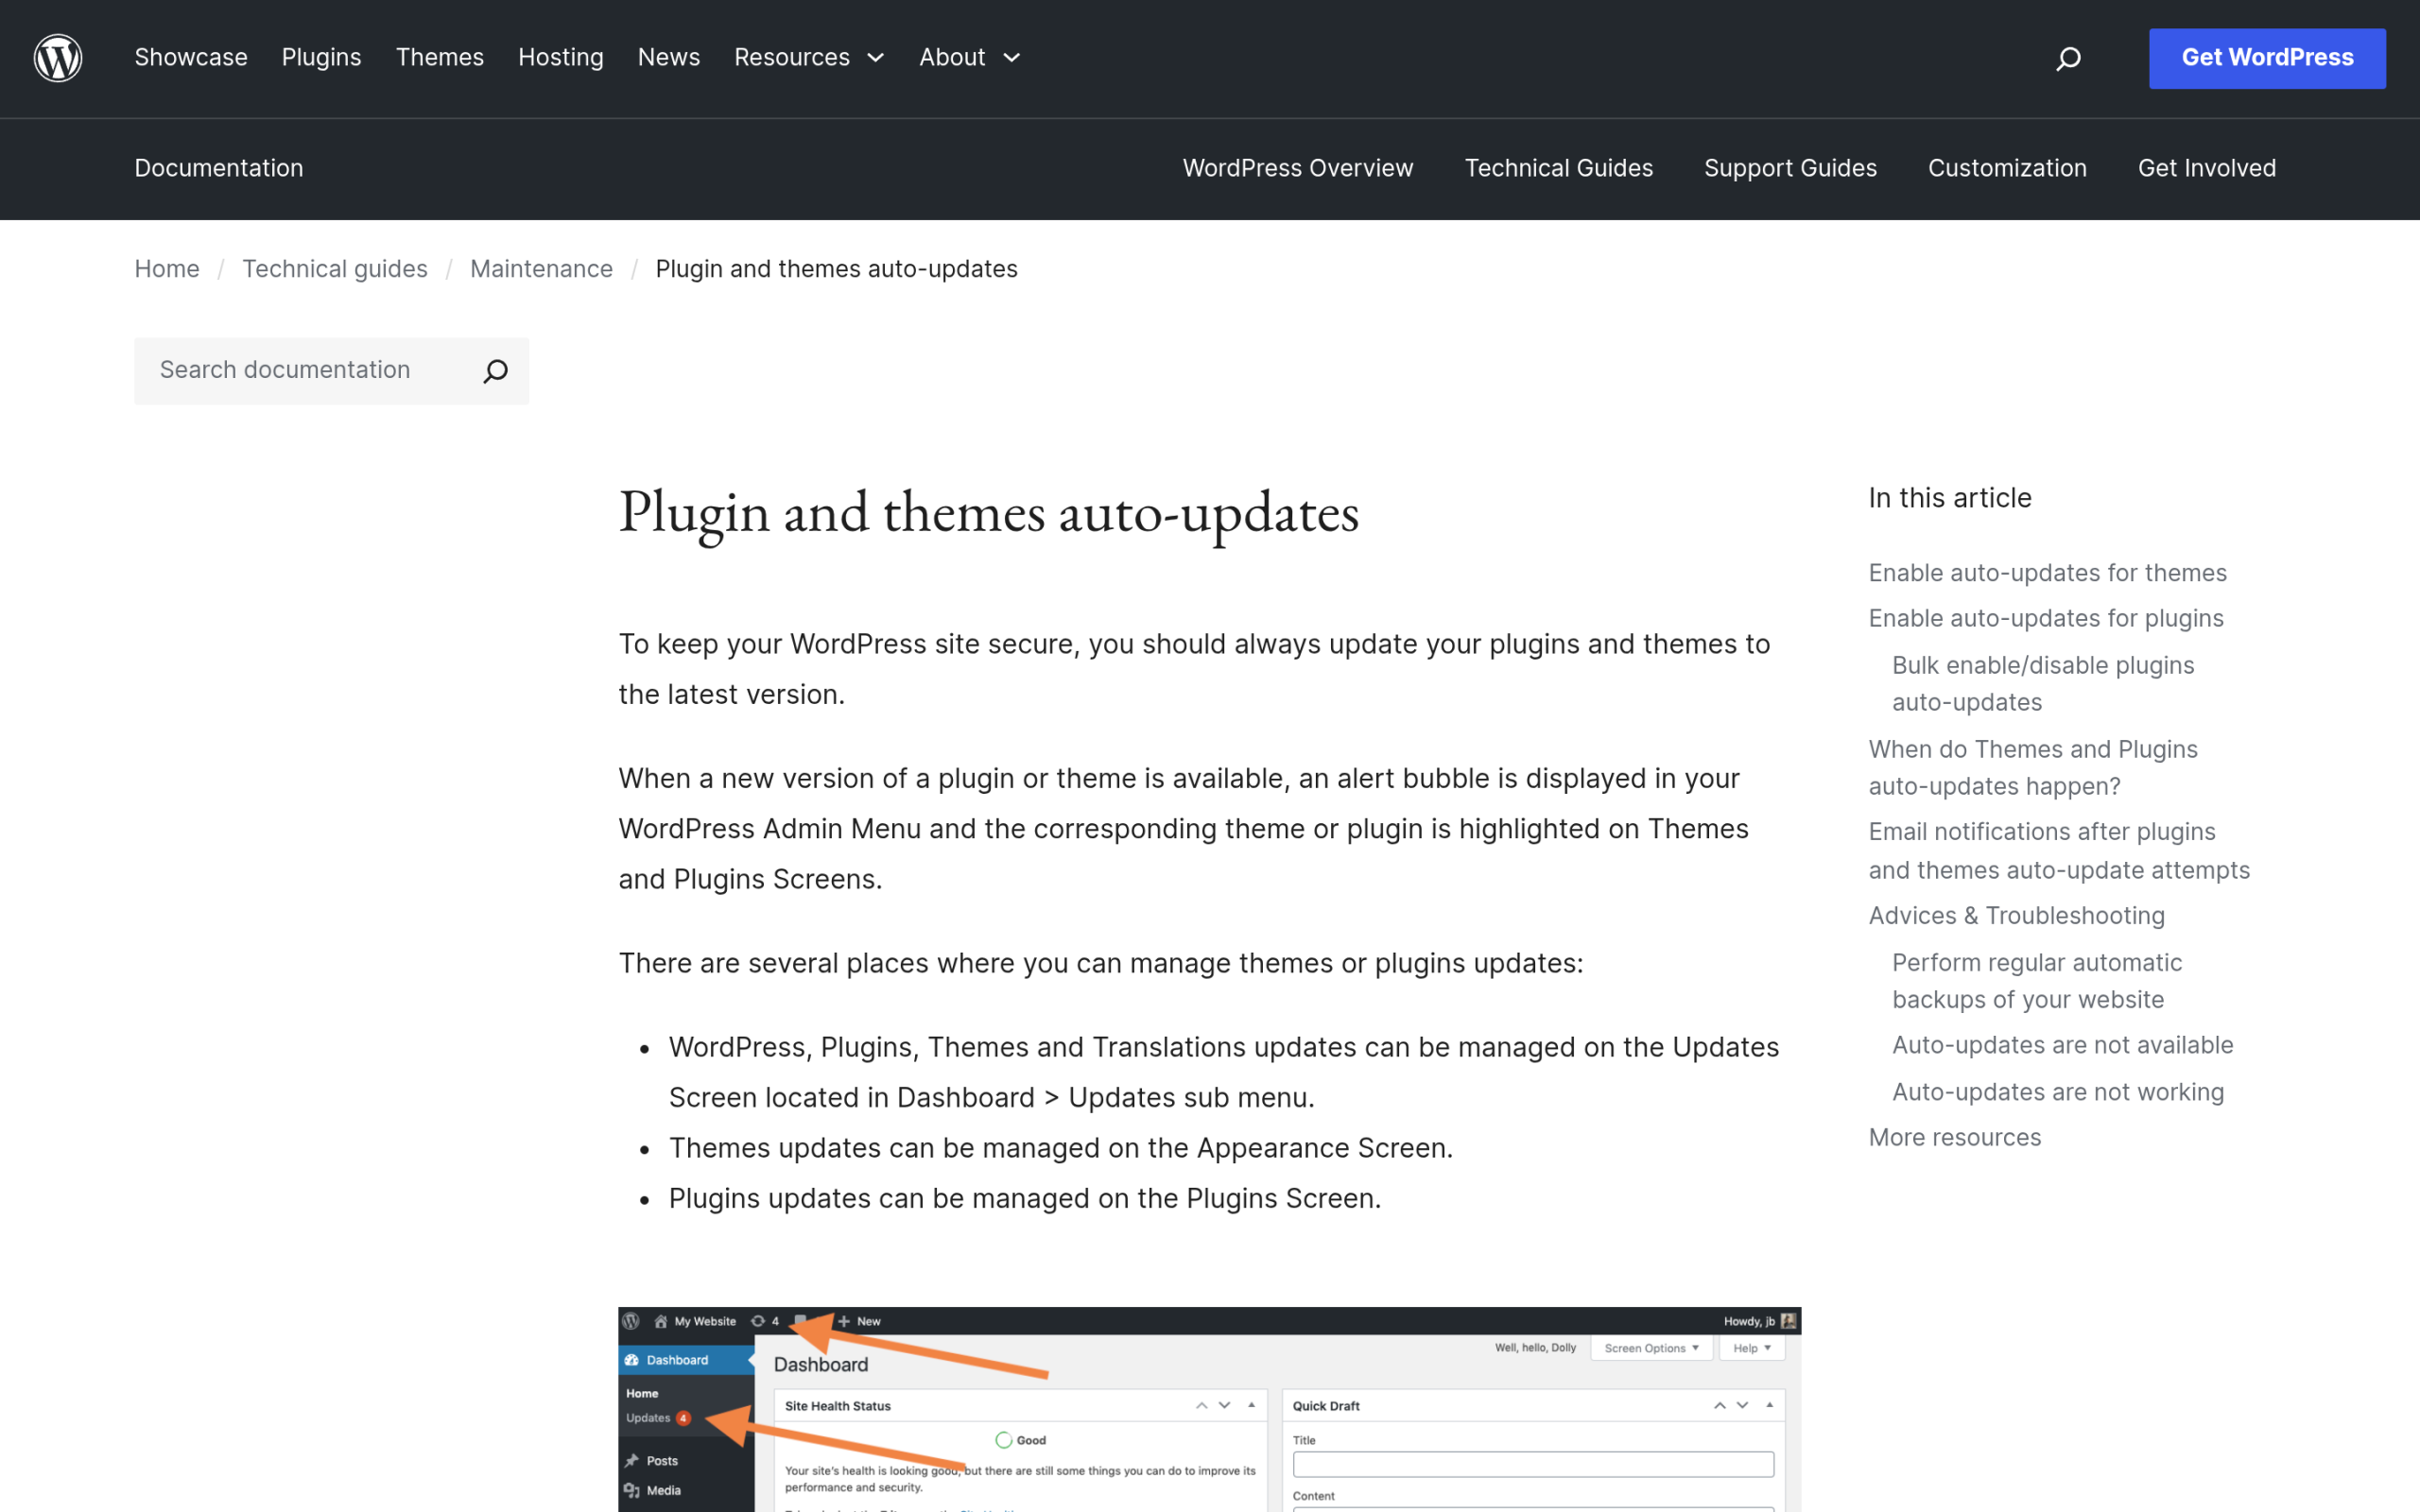Click the Technical guides breadcrumb
2420x1512 pixels.
[x=335, y=269]
